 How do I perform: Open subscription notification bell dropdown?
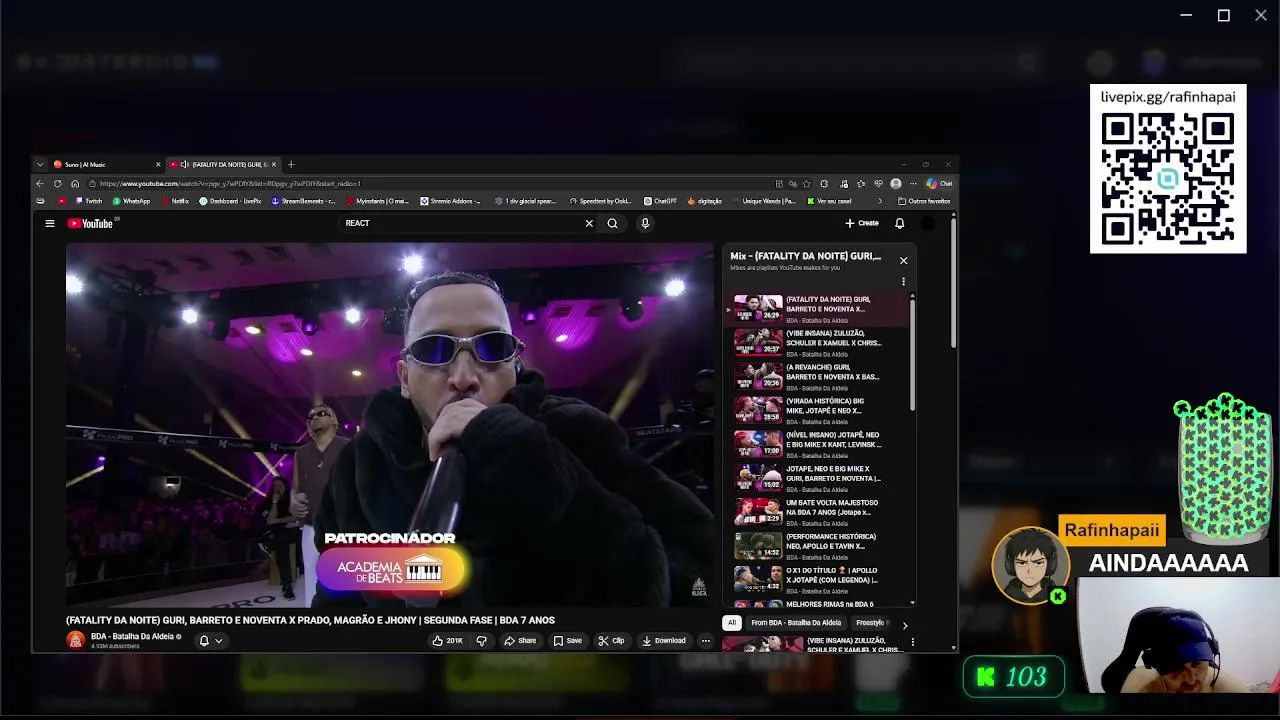[x=210, y=640]
